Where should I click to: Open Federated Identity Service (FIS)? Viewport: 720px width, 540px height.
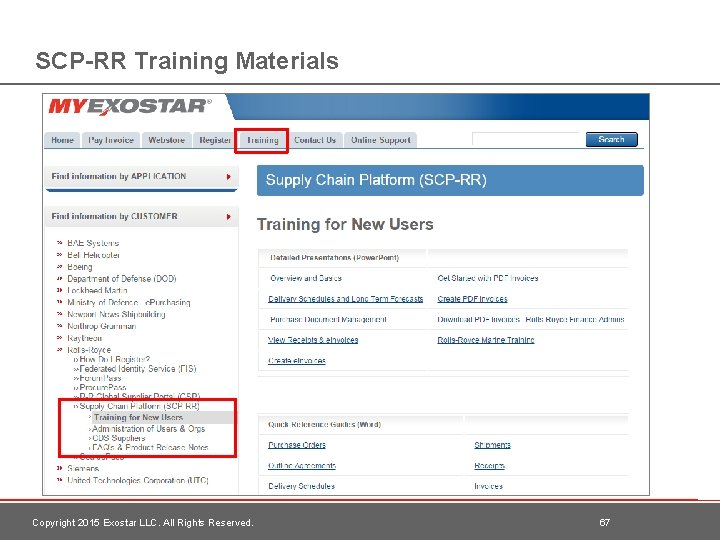tap(138, 369)
